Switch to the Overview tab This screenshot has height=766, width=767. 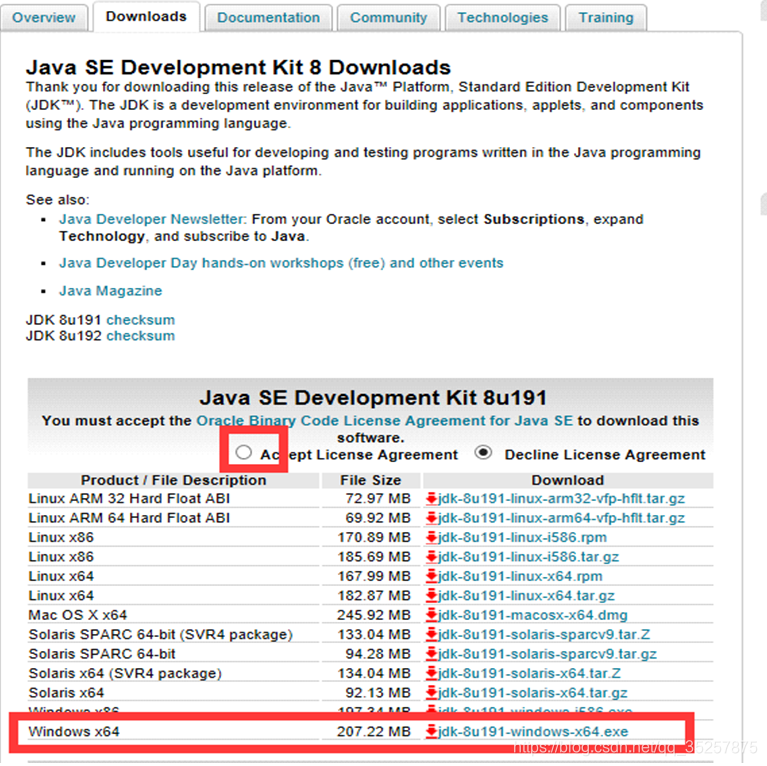click(44, 18)
